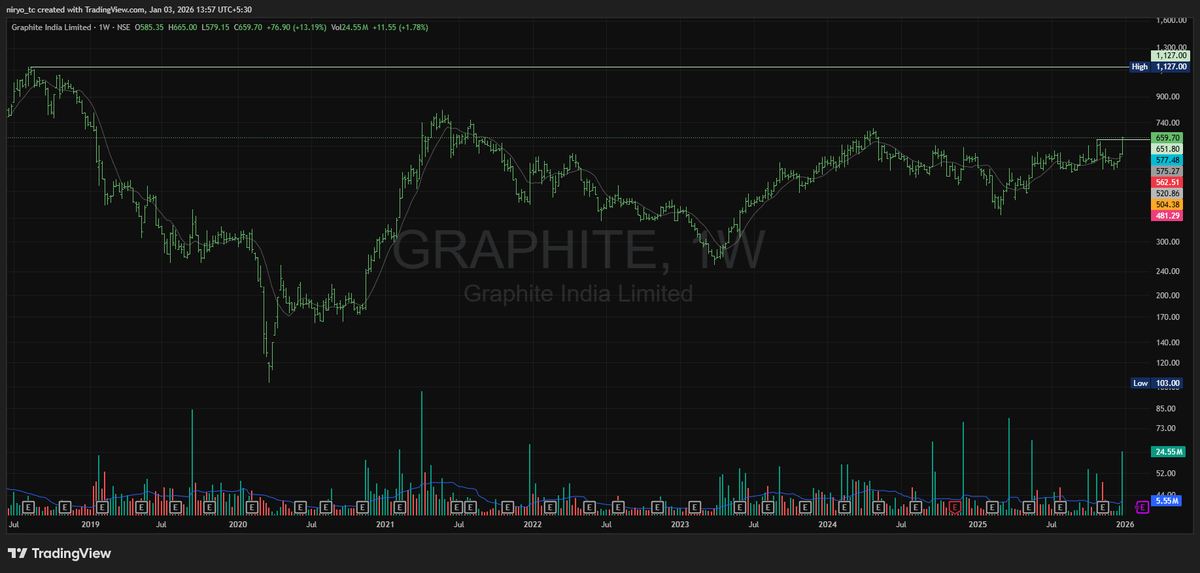
Task: Click the 300.00 tick on price axis
Action: click(x=1168, y=242)
